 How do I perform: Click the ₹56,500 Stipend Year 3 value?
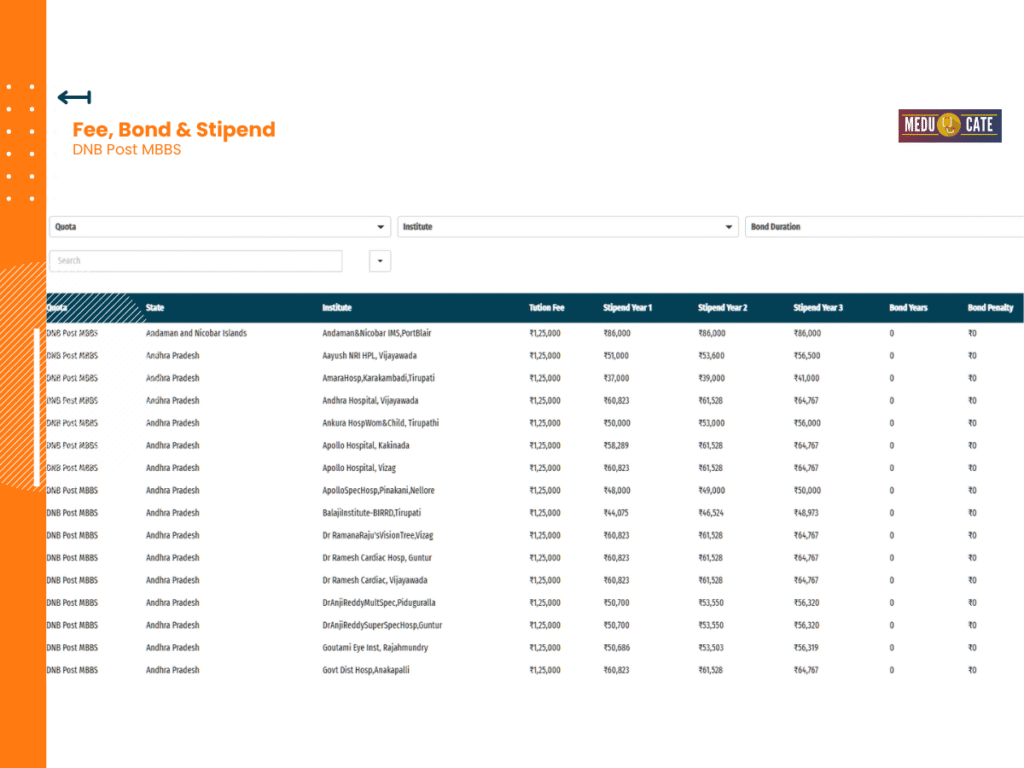click(807, 355)
